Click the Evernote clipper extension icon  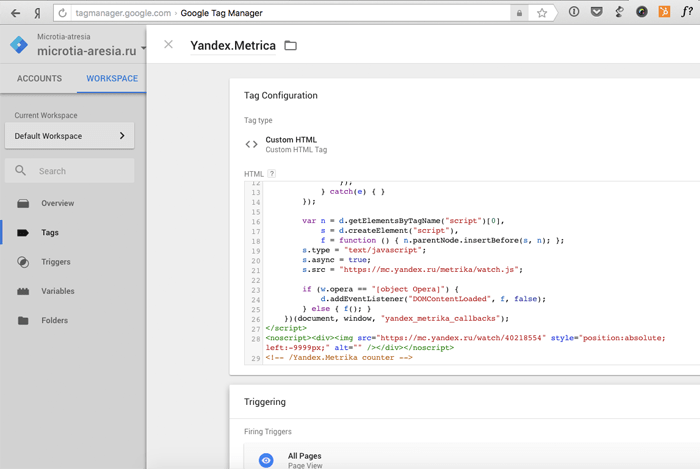click(x=619, y=12)
